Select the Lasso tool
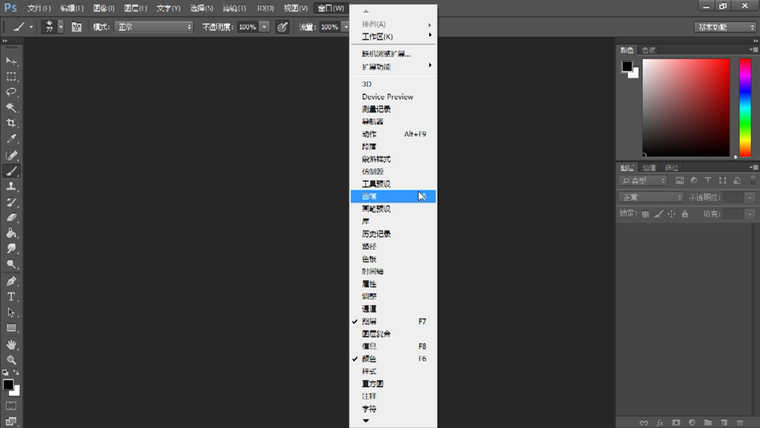The image size is (760, 428). (x=12, y=91)
